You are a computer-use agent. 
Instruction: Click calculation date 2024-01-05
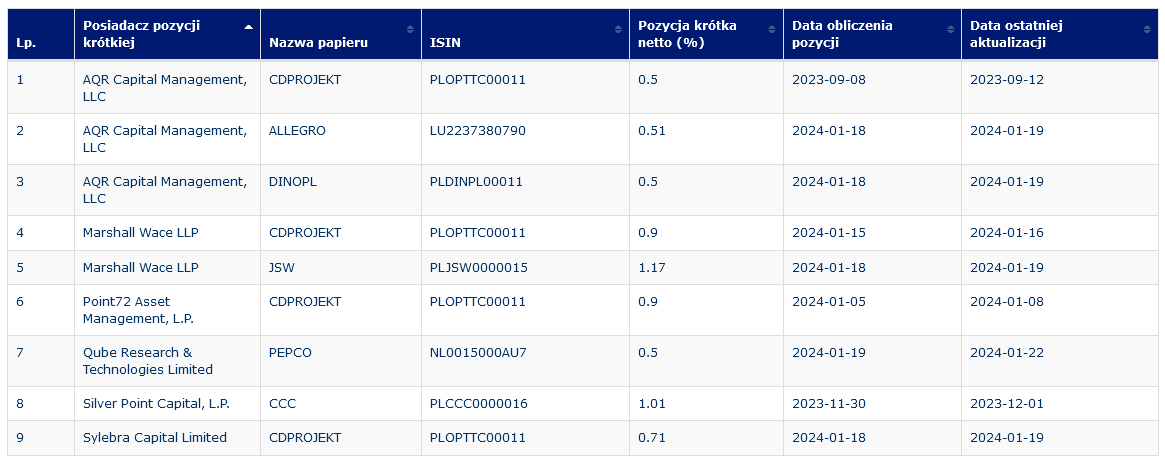click(828, 302)
